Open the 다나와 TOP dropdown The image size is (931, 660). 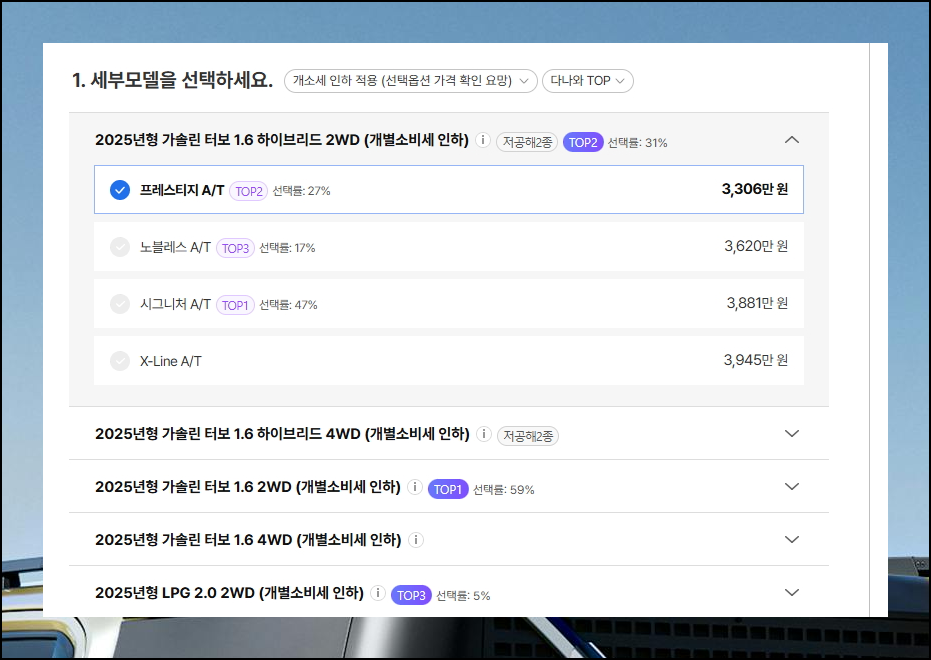click(x=588, y=81)
